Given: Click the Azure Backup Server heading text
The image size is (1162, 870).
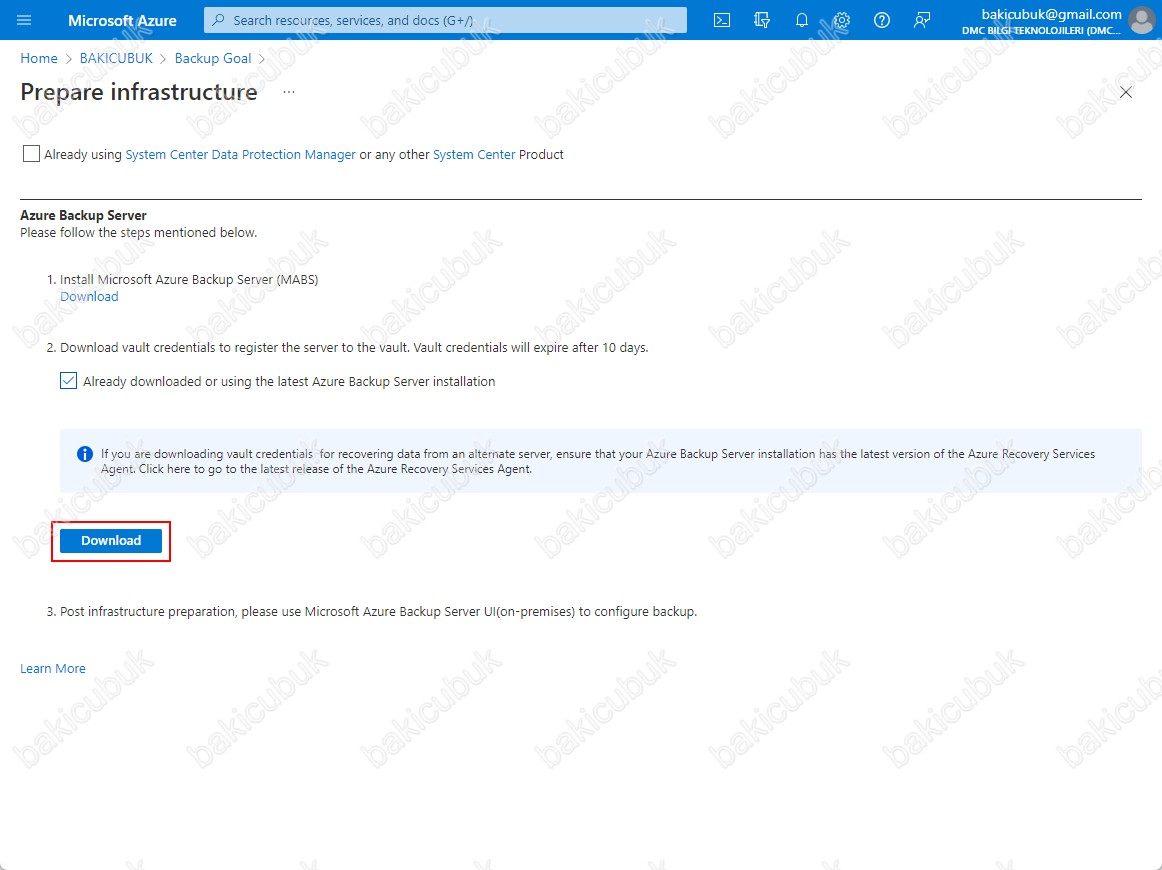Looking at the screenshot, I should click(x=83, y=215).
